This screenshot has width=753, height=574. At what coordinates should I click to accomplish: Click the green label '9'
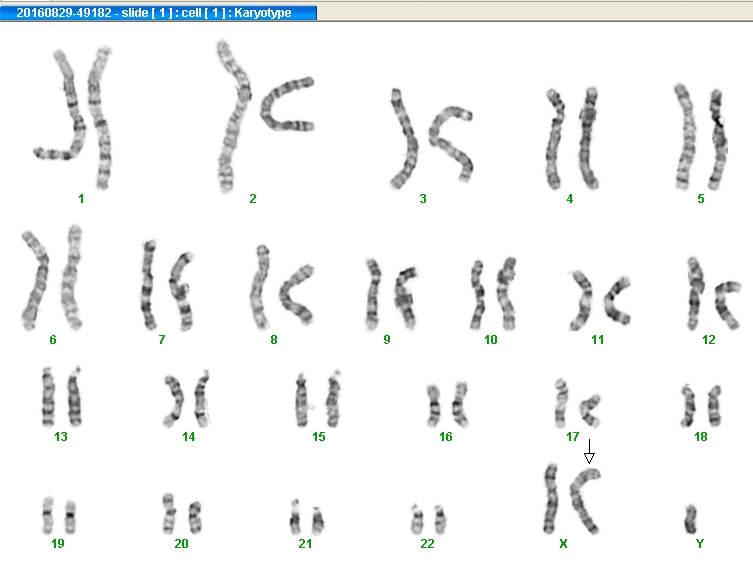(387, 340)
